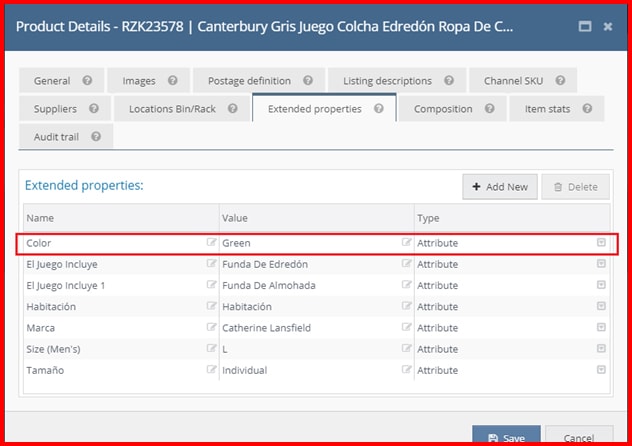Image resolution: width=632 pixels, height=446 pixels.
Task: Edit the Funda De Almohada value icon
Action: pos(407,284)
